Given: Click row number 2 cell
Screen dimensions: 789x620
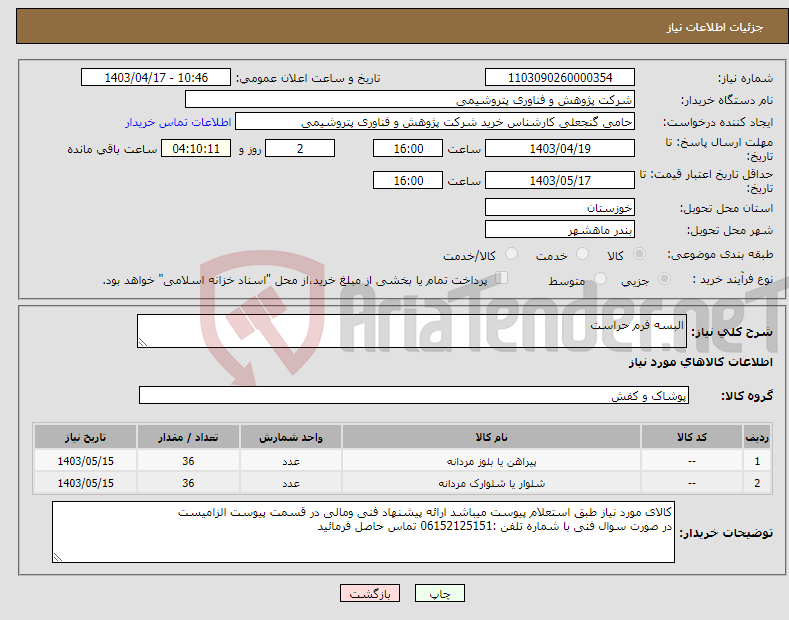Looking at the screenshot, I should pos(757,483).
